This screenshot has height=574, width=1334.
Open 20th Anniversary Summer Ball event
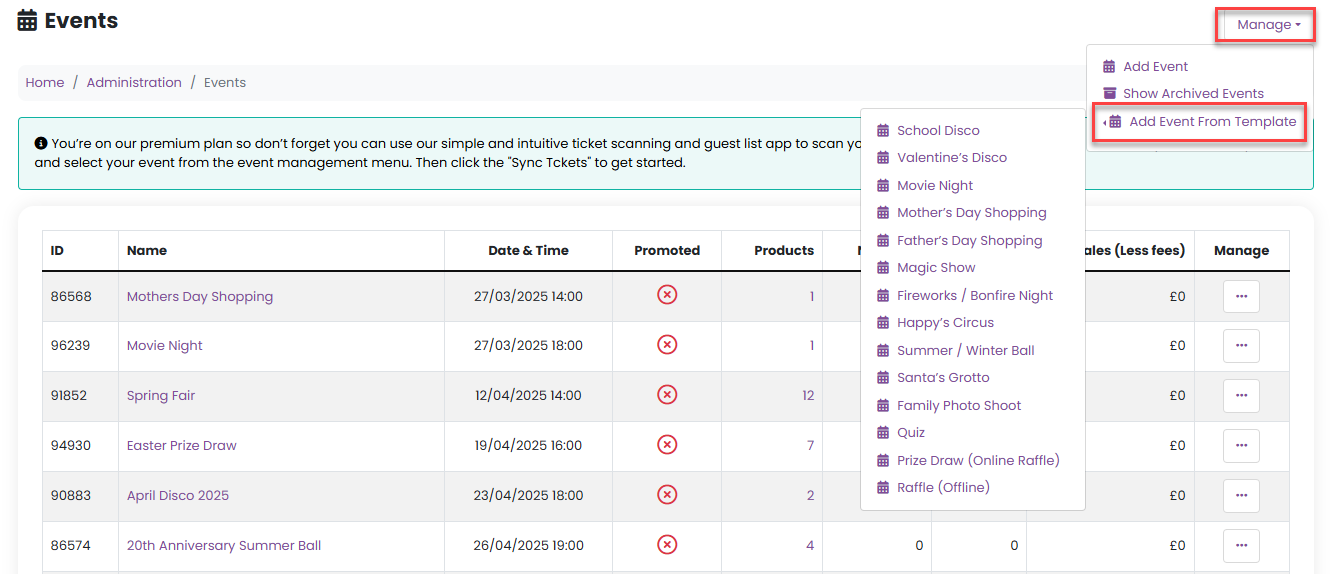coord(224,546)
